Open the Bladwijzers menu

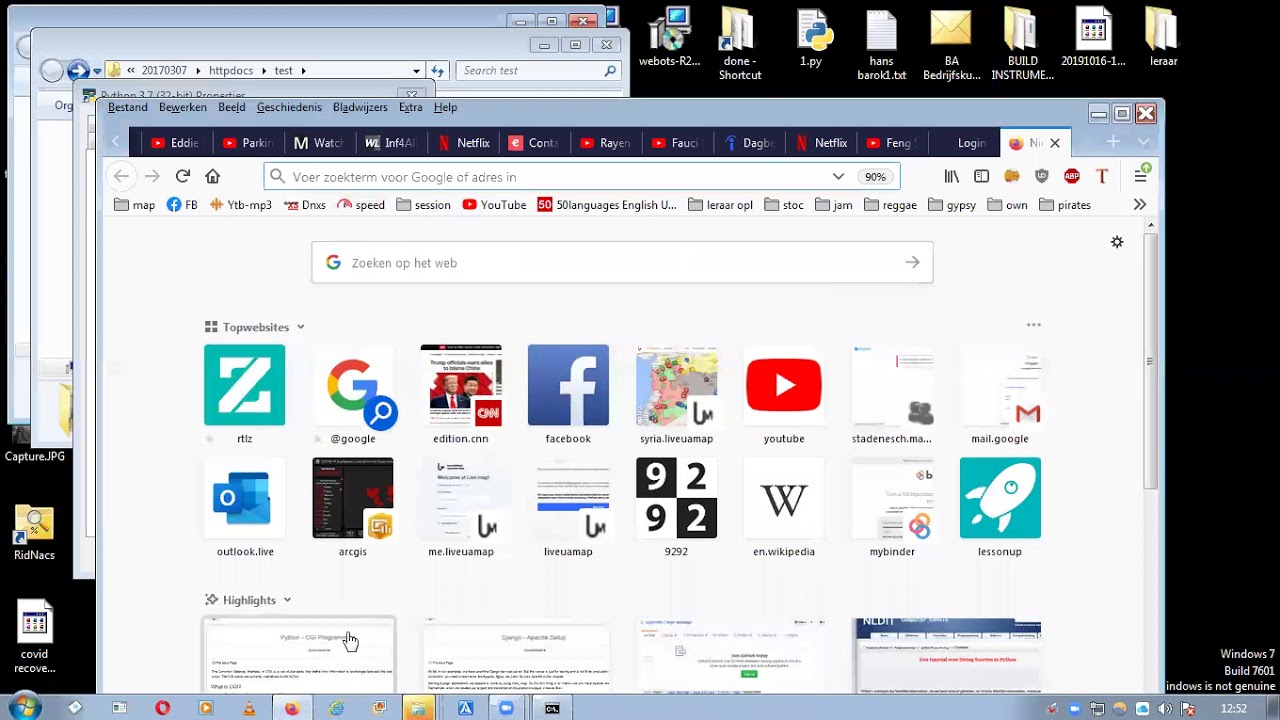pos(360,107)
